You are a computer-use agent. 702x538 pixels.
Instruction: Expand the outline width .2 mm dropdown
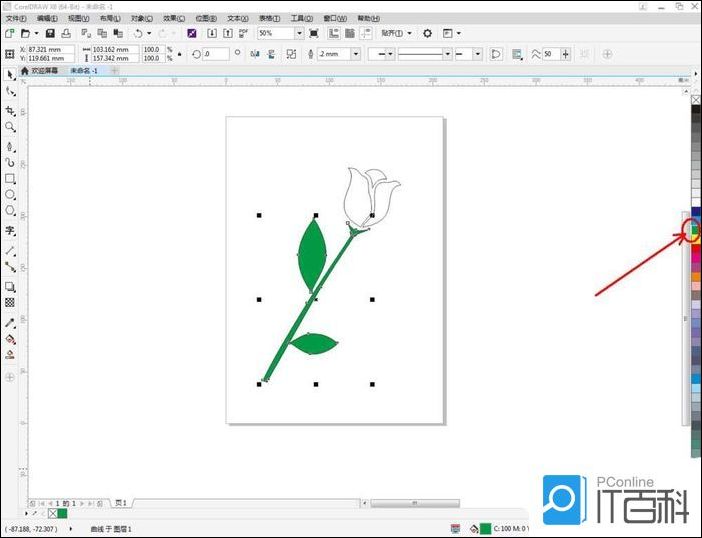click(x=355, y=54)
